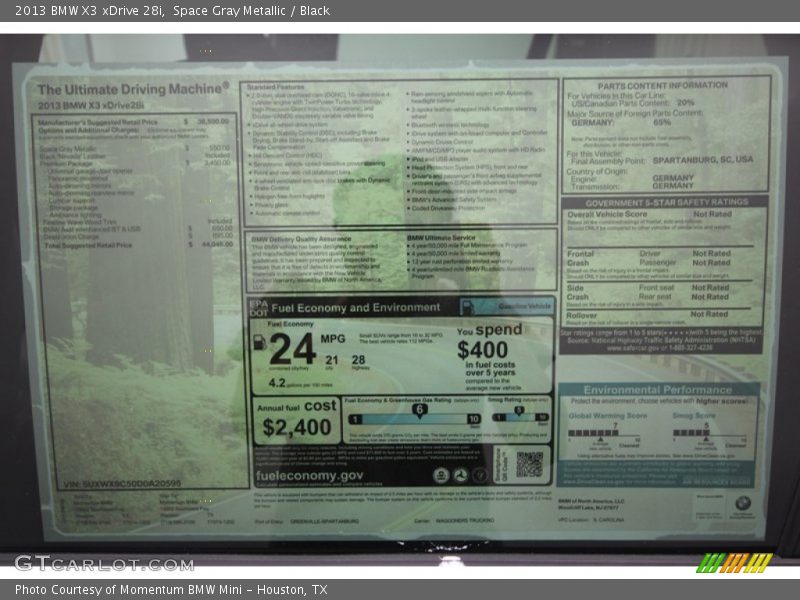Image resolution: width=800 pixels, height=600 pixels.
Task: Click Government 5-Star Safety Ratings header
Action: click(x=666, y=201)
